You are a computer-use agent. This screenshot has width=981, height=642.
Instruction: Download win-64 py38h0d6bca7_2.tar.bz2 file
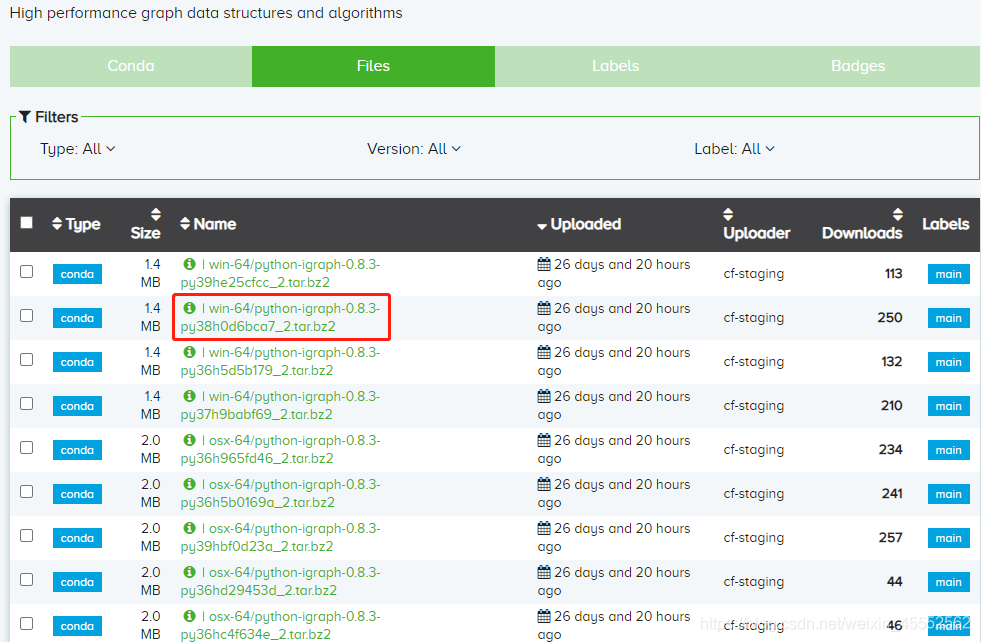pos(280,317)
